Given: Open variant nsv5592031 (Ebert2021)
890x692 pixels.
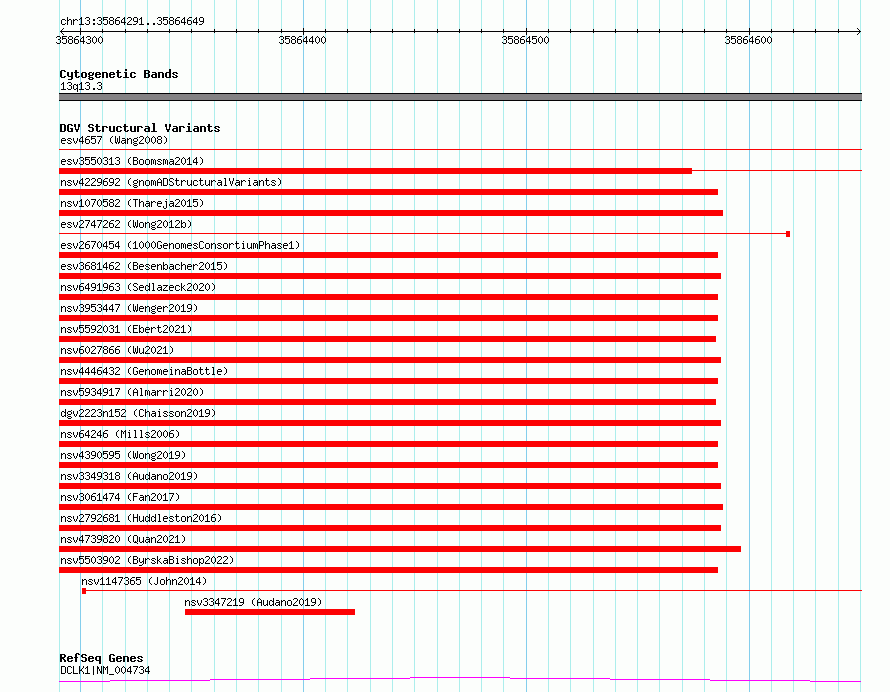Looking at the screenshot, I should [x=126, y=329].
